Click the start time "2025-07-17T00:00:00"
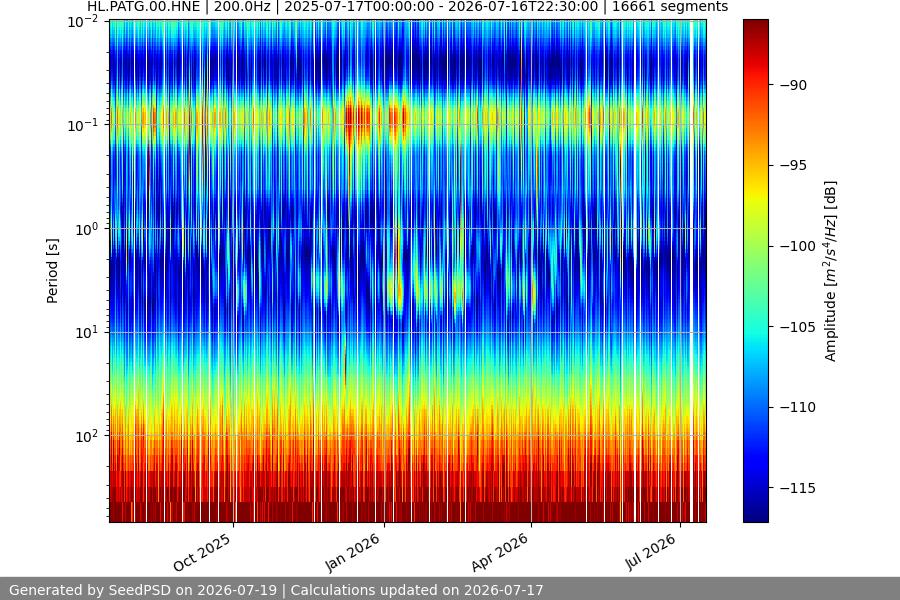Viewport: 900px width, 600px height. point(359,7)
